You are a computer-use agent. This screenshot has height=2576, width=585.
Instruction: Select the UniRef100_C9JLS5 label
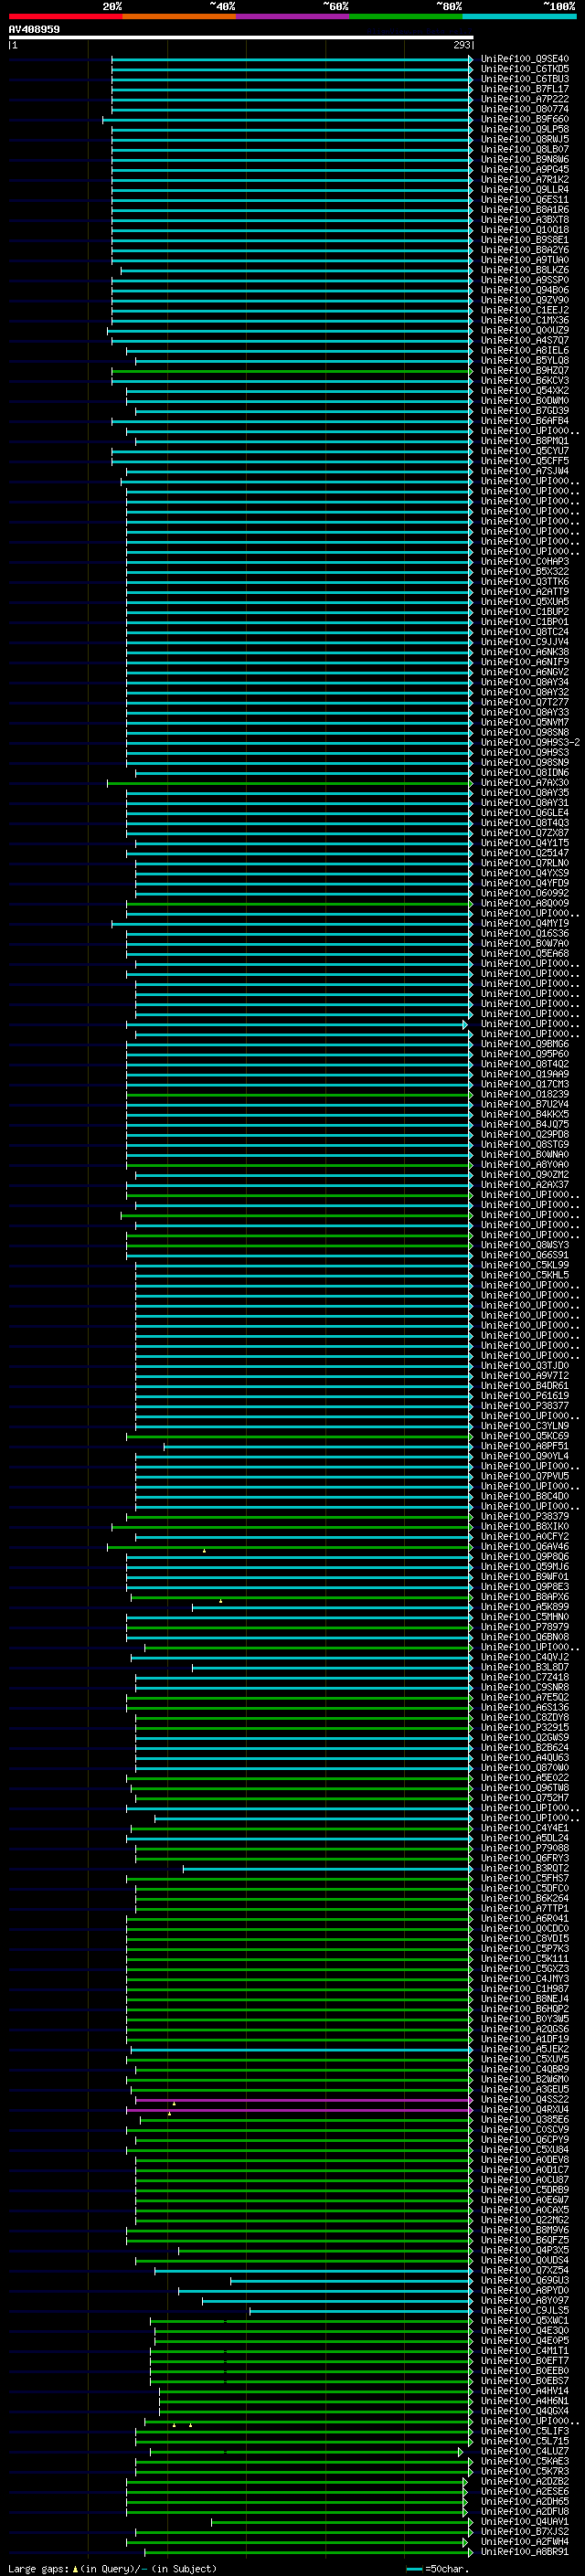(525, 2311)
